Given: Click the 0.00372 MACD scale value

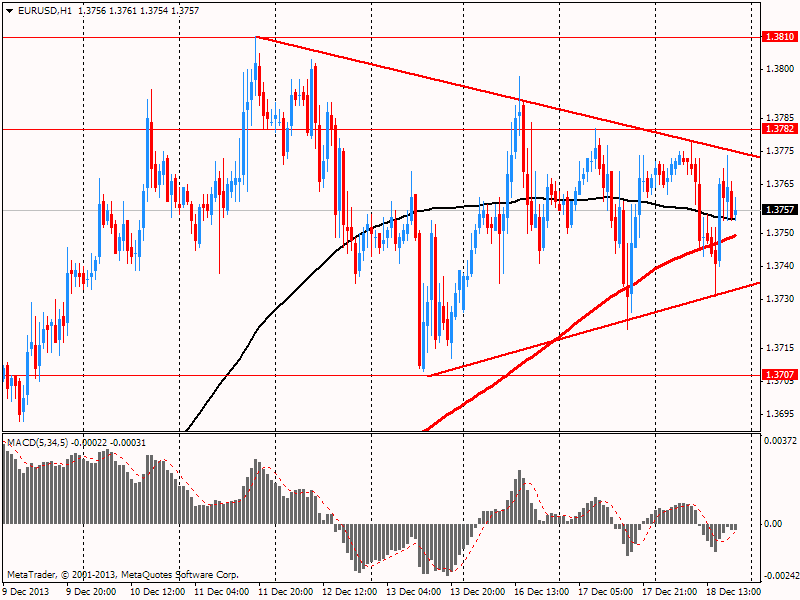Looking at the screenshot, I should [781, 440].
